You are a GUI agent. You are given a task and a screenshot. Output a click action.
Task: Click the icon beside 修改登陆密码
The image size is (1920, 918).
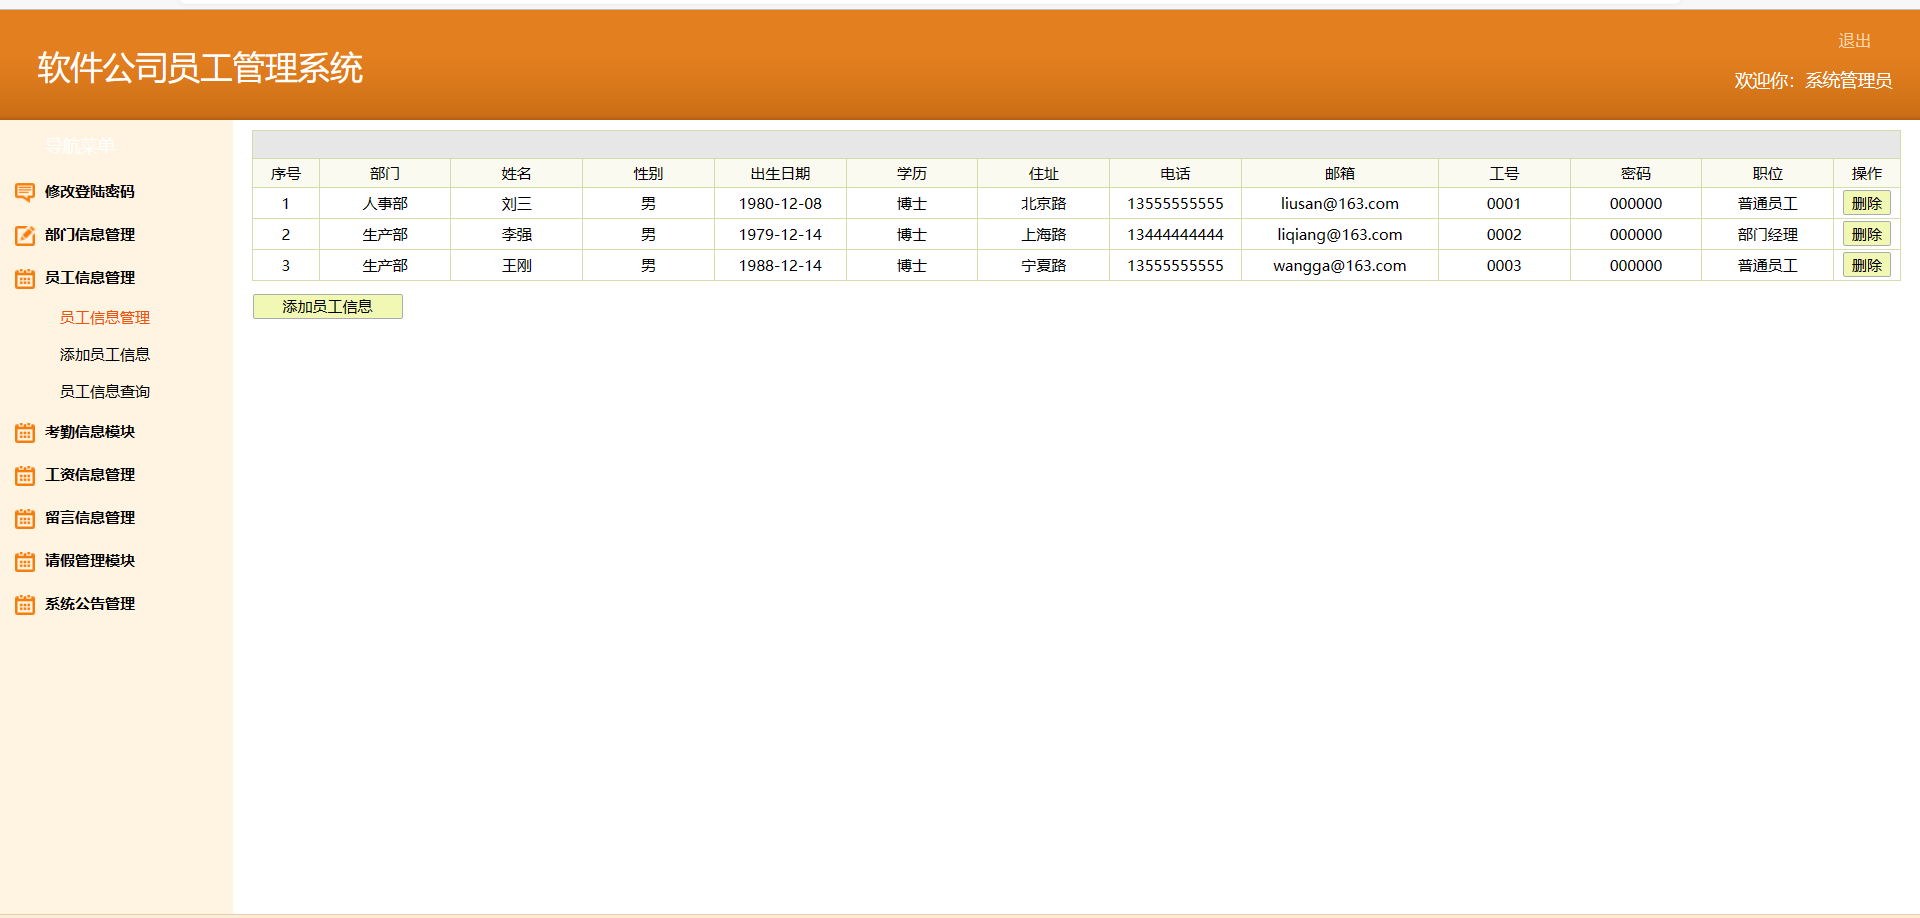point(25,192)
